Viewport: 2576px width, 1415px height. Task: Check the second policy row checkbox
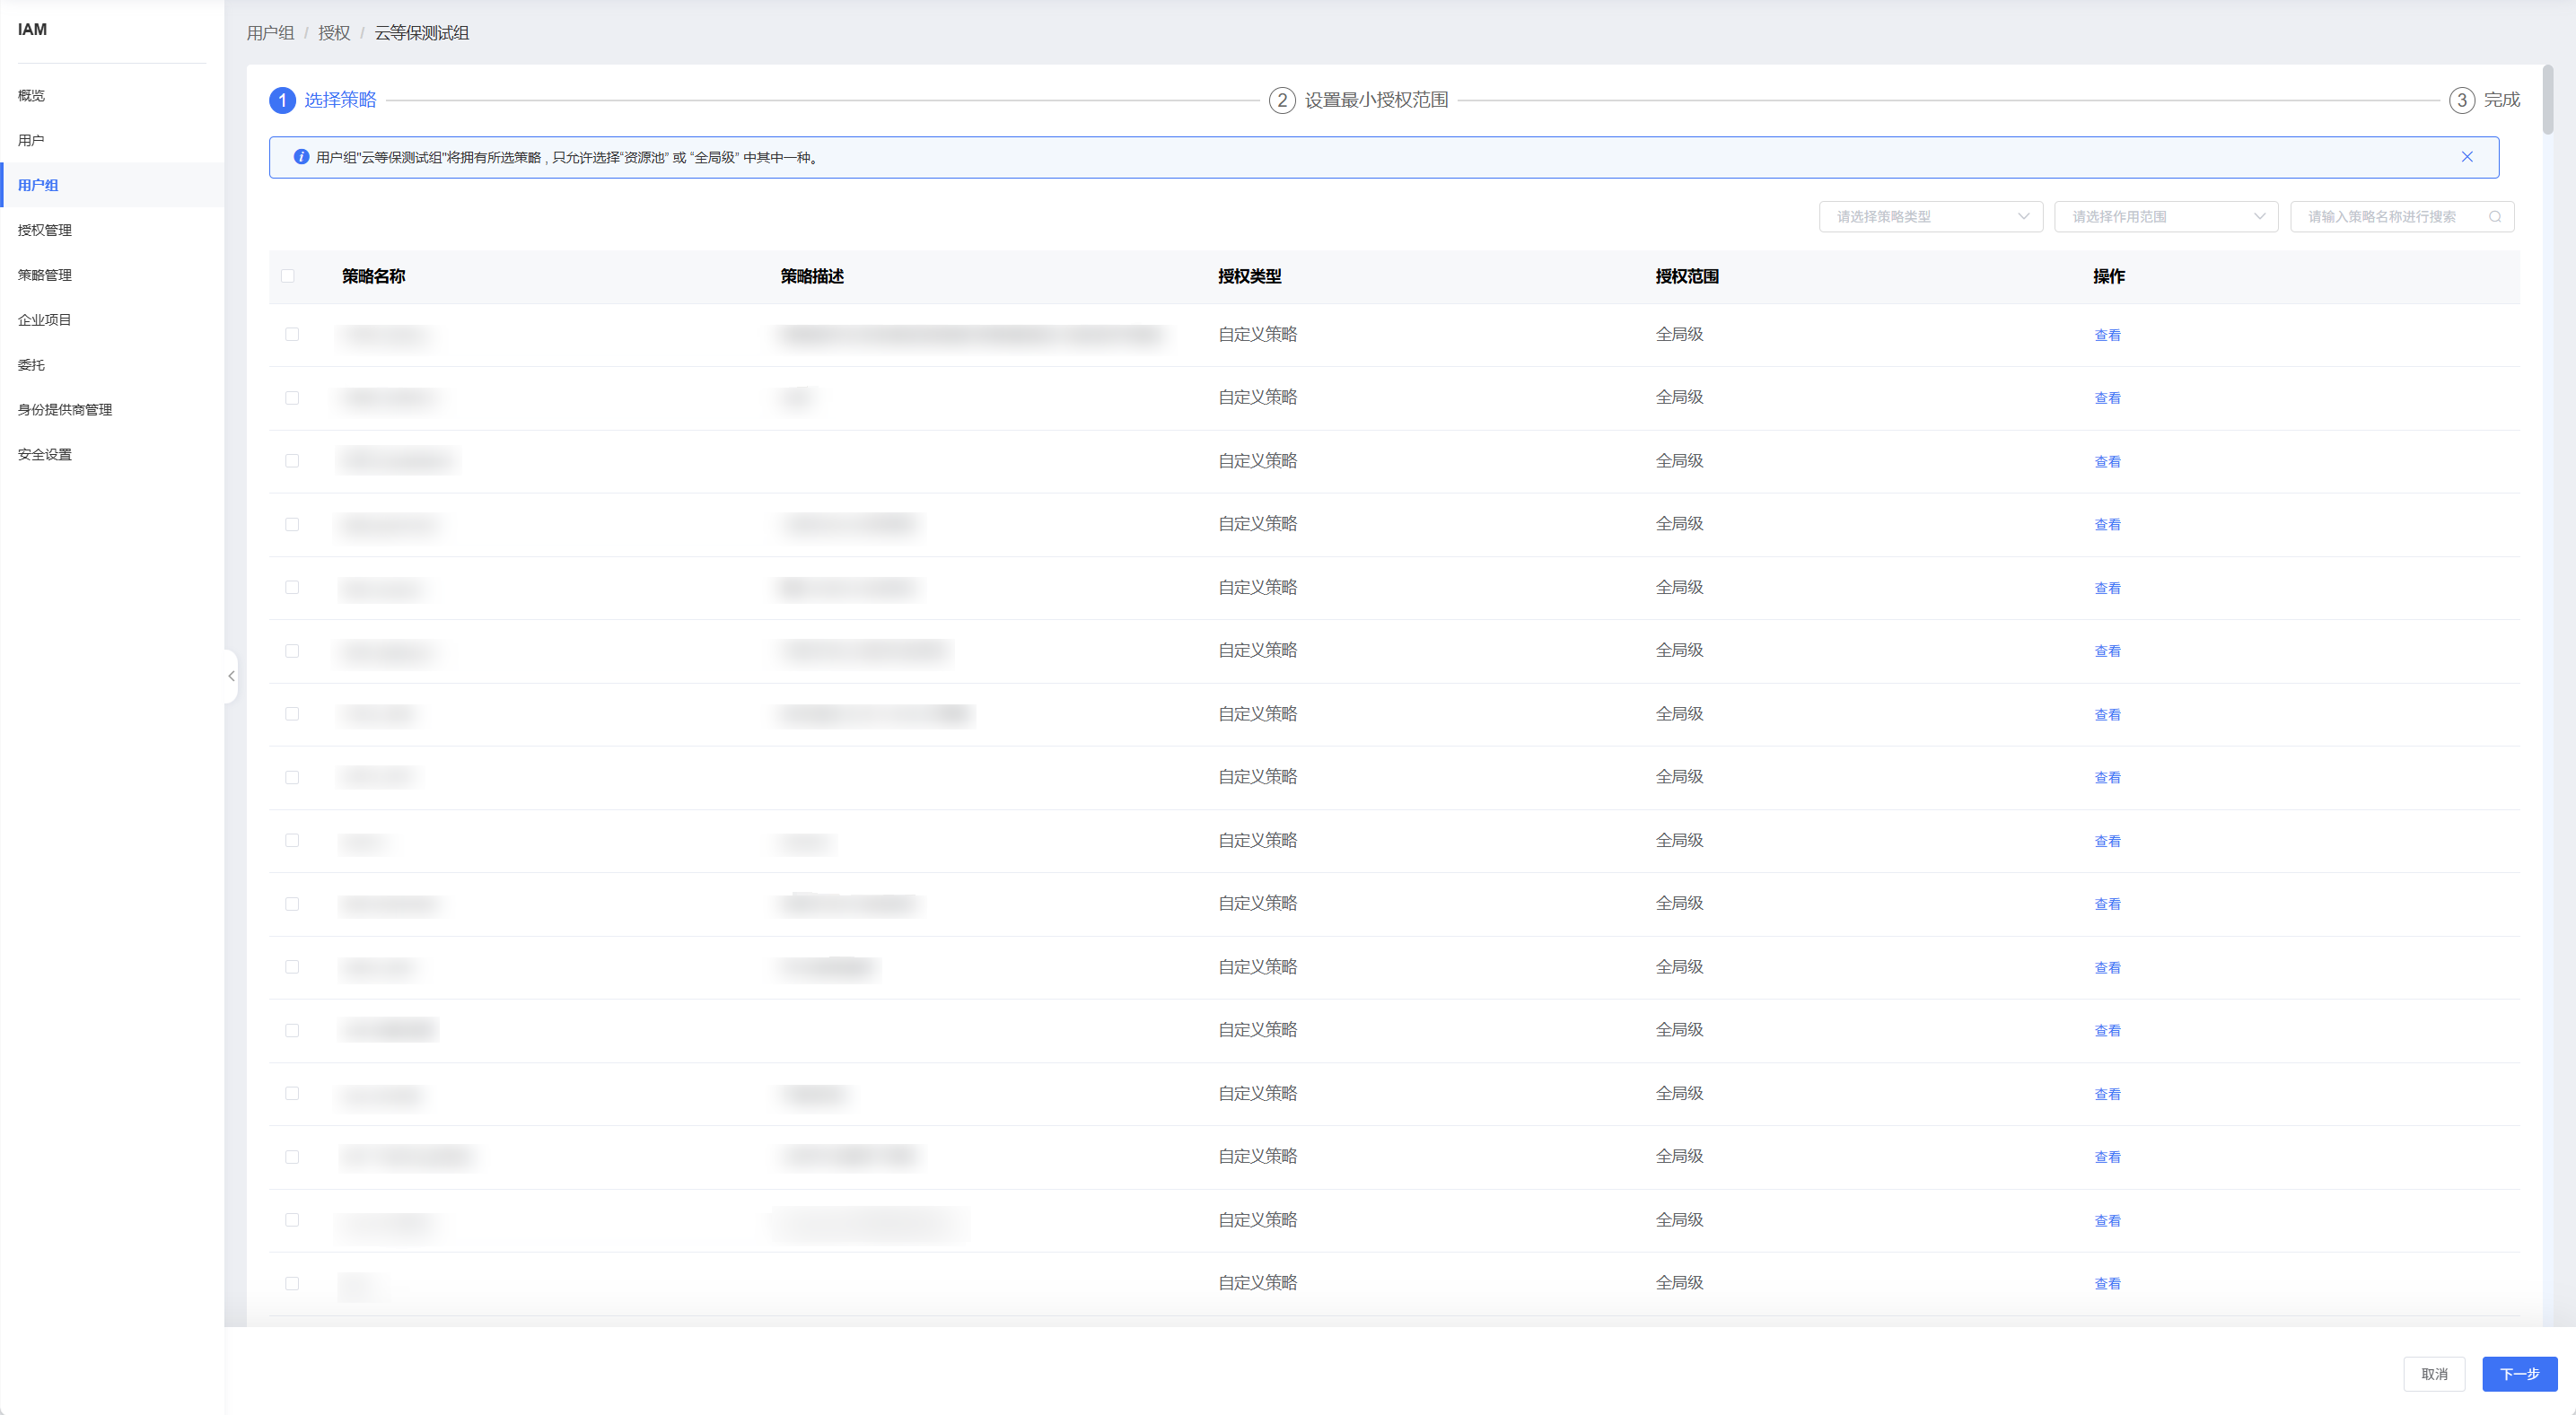292,398
